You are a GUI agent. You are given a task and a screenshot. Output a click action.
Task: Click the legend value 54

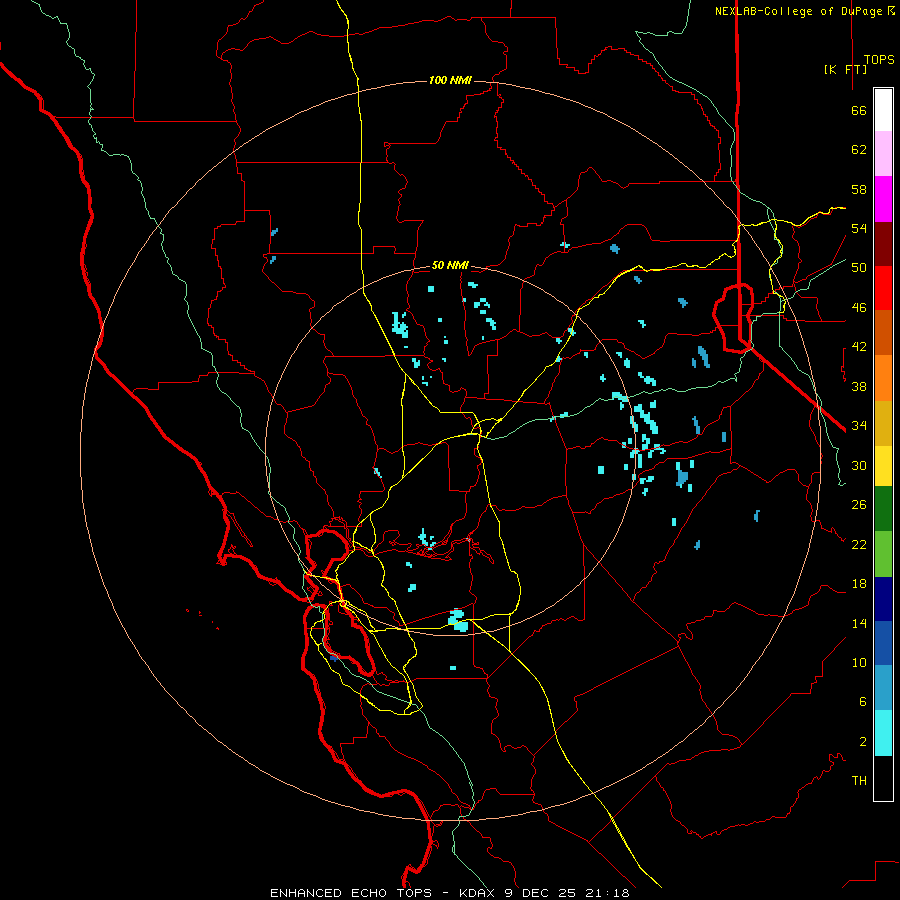pos(859,228)
